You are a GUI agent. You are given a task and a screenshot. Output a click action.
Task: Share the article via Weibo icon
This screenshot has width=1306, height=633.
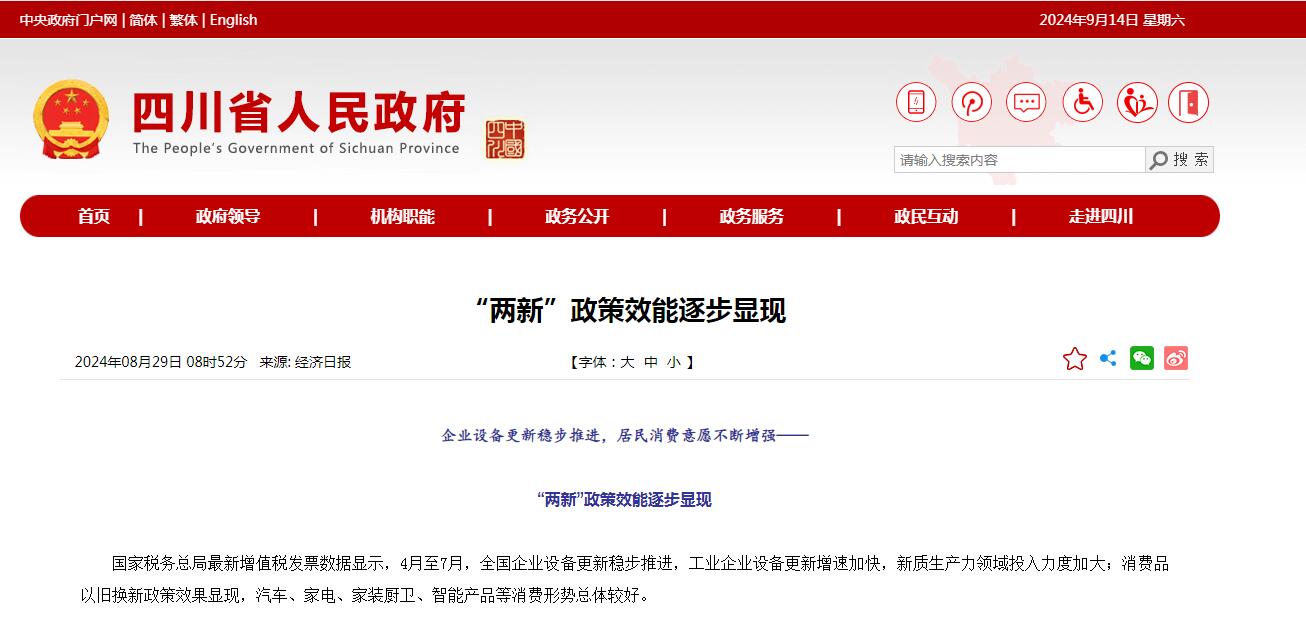1174,357
